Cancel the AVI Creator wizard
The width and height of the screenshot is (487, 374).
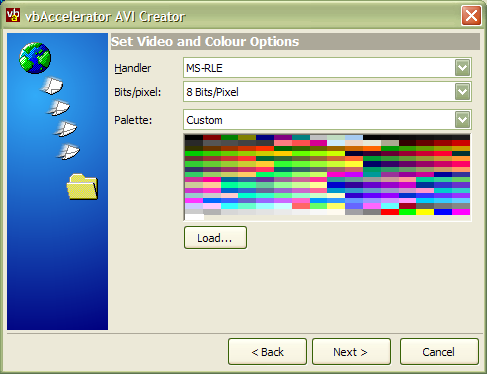(439, 352)
